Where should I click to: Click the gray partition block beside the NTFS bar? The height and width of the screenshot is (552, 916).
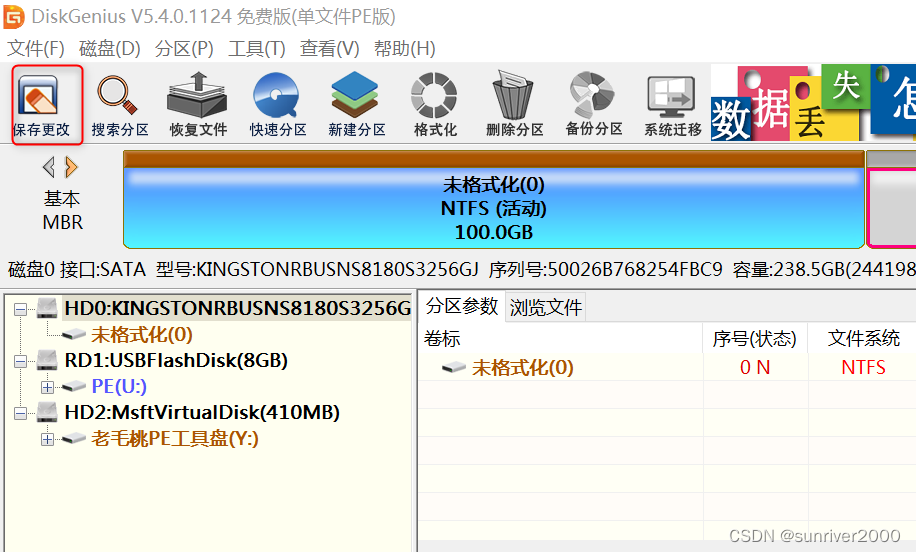[x=891, y=200]
